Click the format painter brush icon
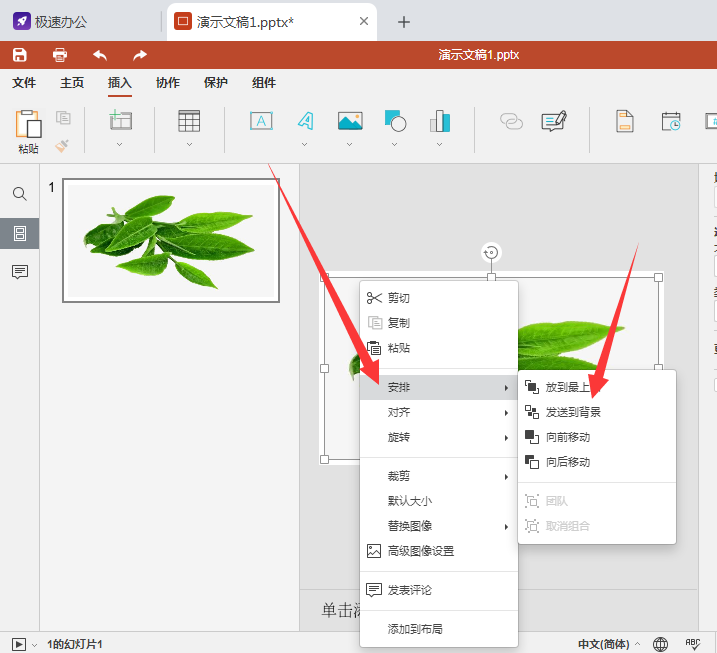The width and height of the screenshot is (717, 653). point(63,145)
